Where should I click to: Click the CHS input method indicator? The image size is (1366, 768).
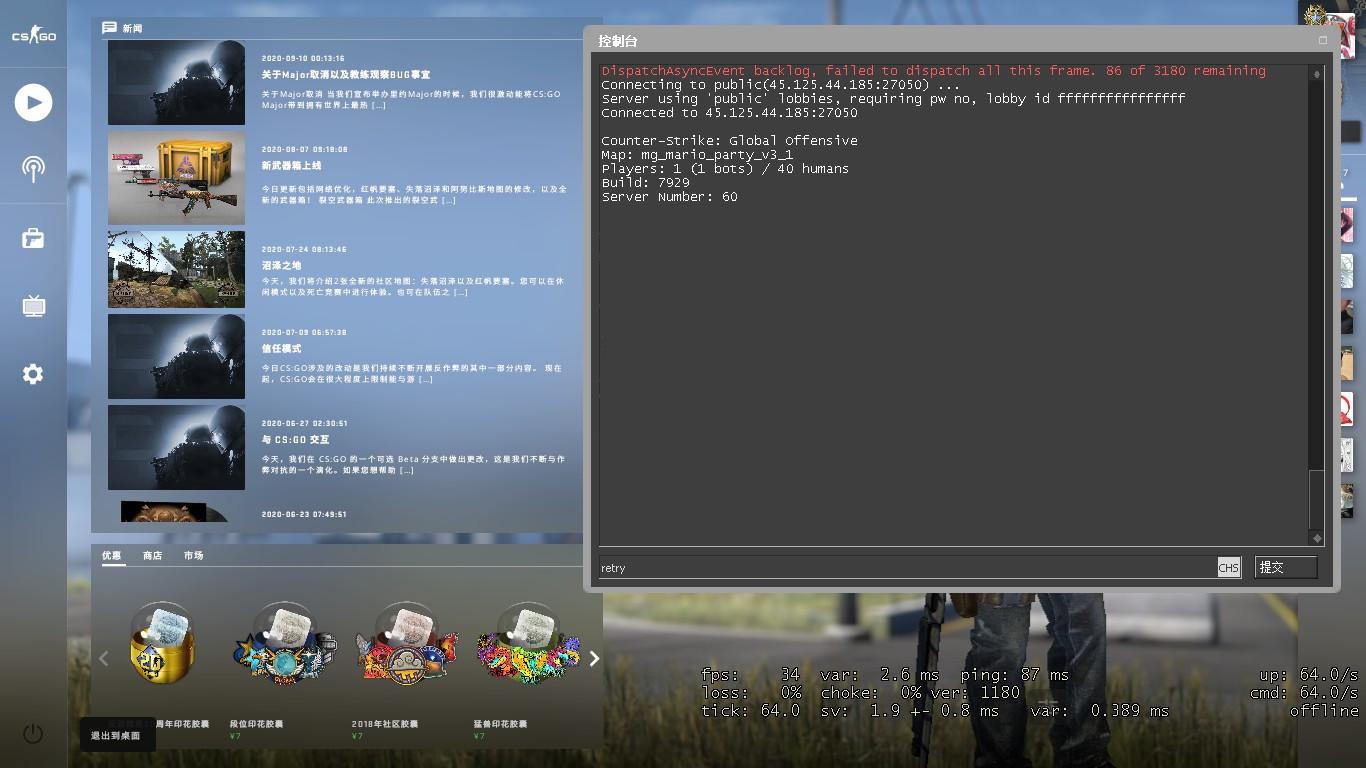coord(1228,568)
